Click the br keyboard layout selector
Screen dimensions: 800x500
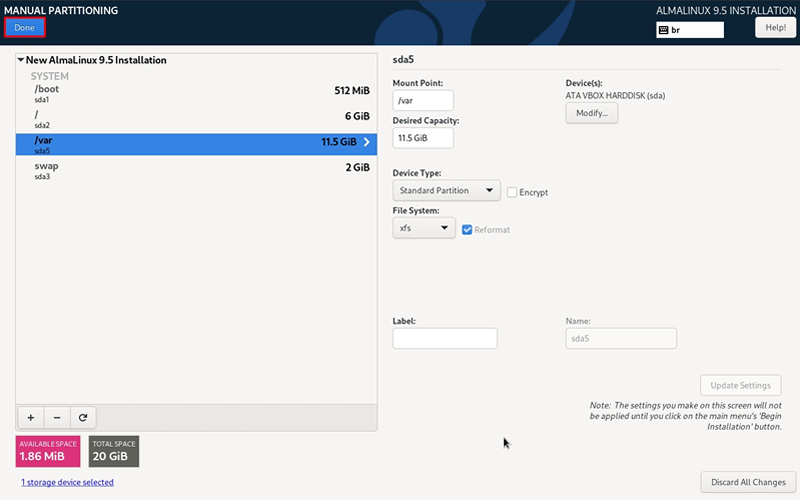pyautogui.click(x=690, y=30)
